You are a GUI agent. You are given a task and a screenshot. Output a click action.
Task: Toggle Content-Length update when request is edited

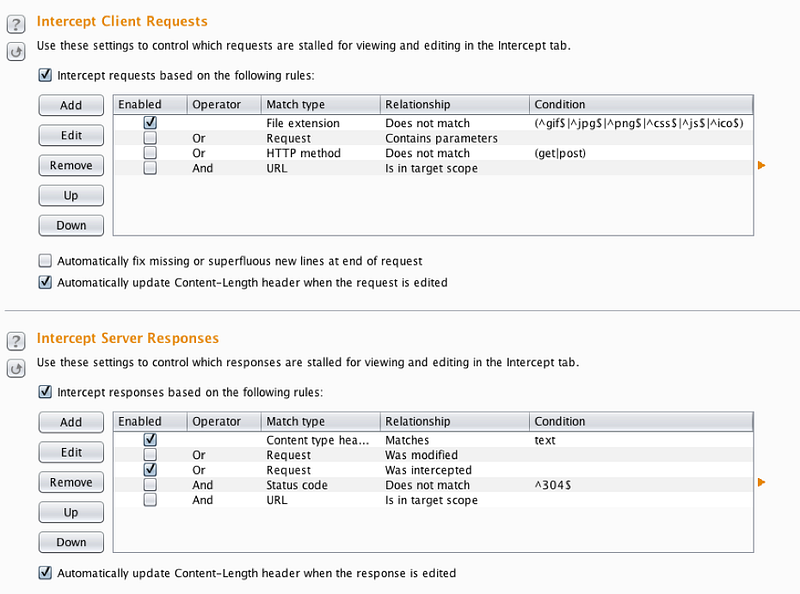(45, 282)
